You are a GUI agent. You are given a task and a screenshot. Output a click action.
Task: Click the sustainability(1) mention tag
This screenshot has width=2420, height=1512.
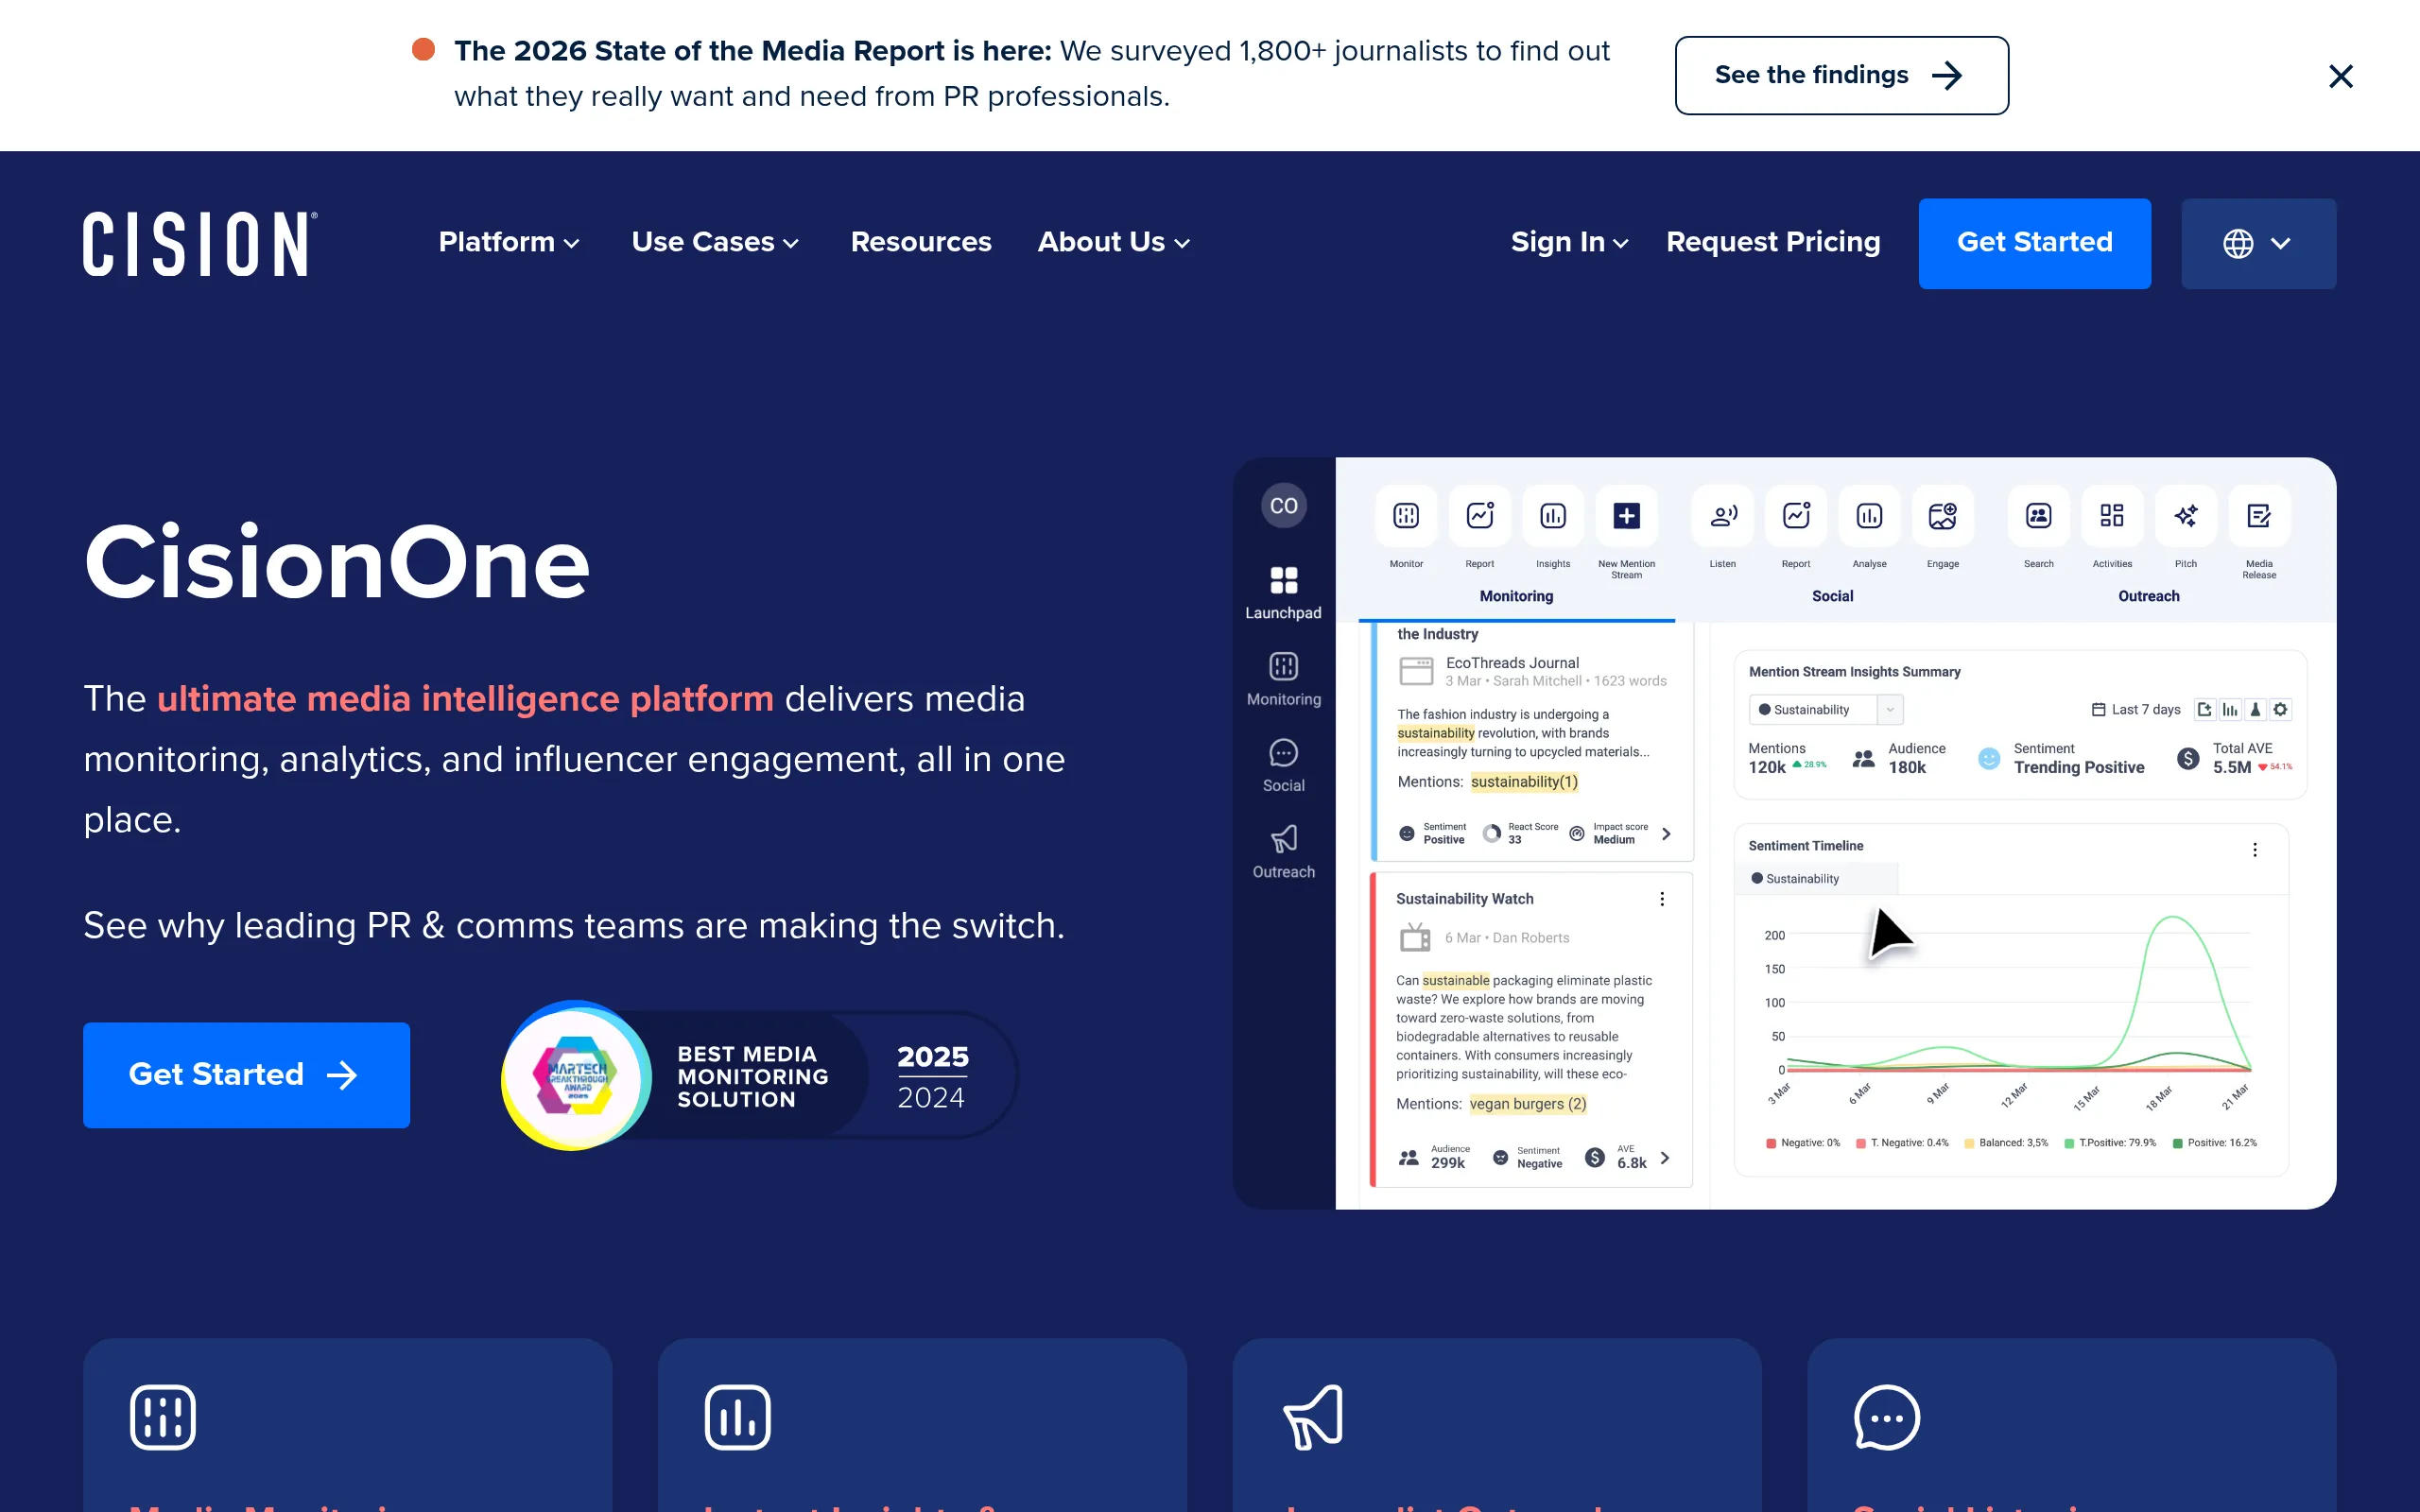click(x=1524, y=782)
